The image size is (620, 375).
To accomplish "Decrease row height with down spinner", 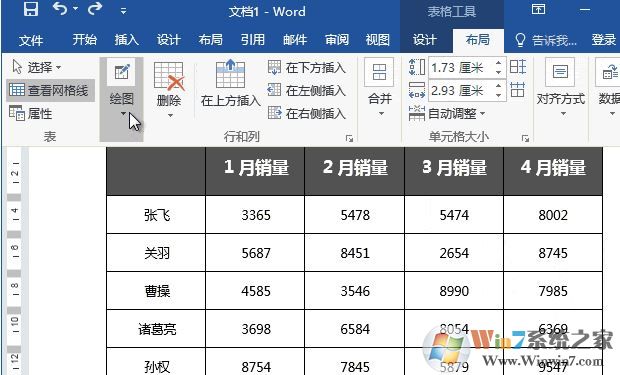I will click(499, 72).
